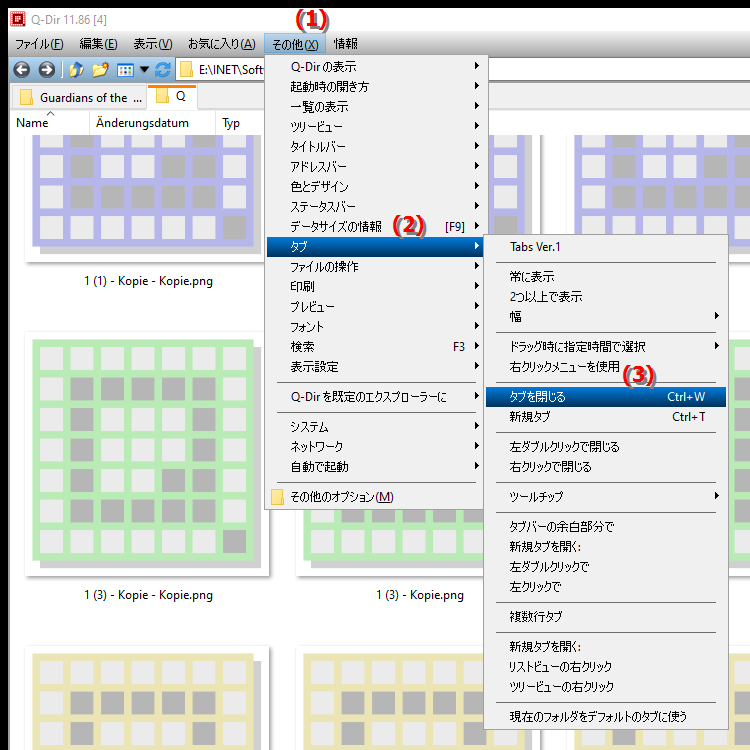The width and height of the screenshot is (750, 750).
Task: Click the Q-Dir application icon in title bar
Action: pos(18,20)
